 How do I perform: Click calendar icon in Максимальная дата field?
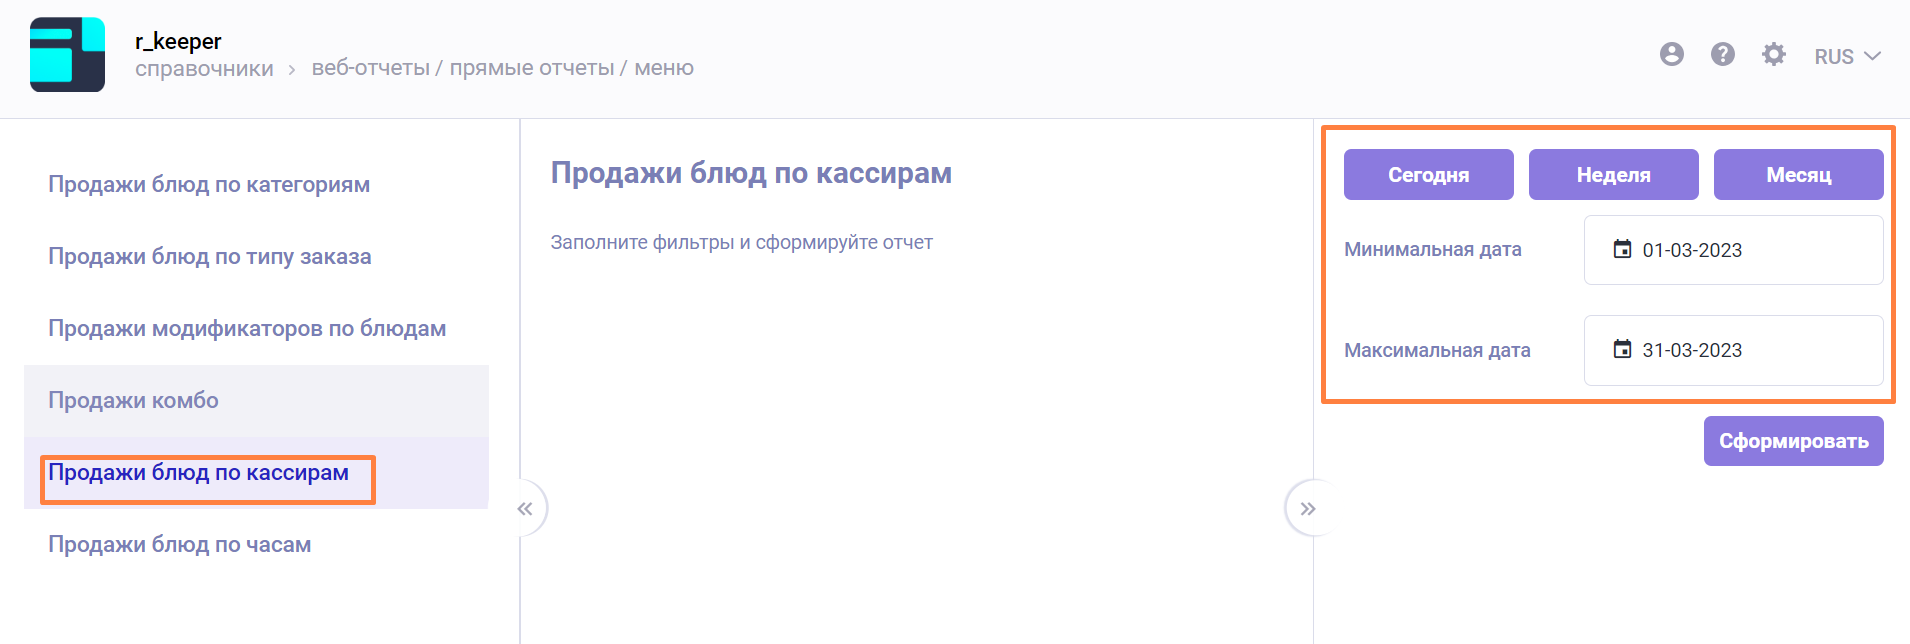(x=1622, y=349)
